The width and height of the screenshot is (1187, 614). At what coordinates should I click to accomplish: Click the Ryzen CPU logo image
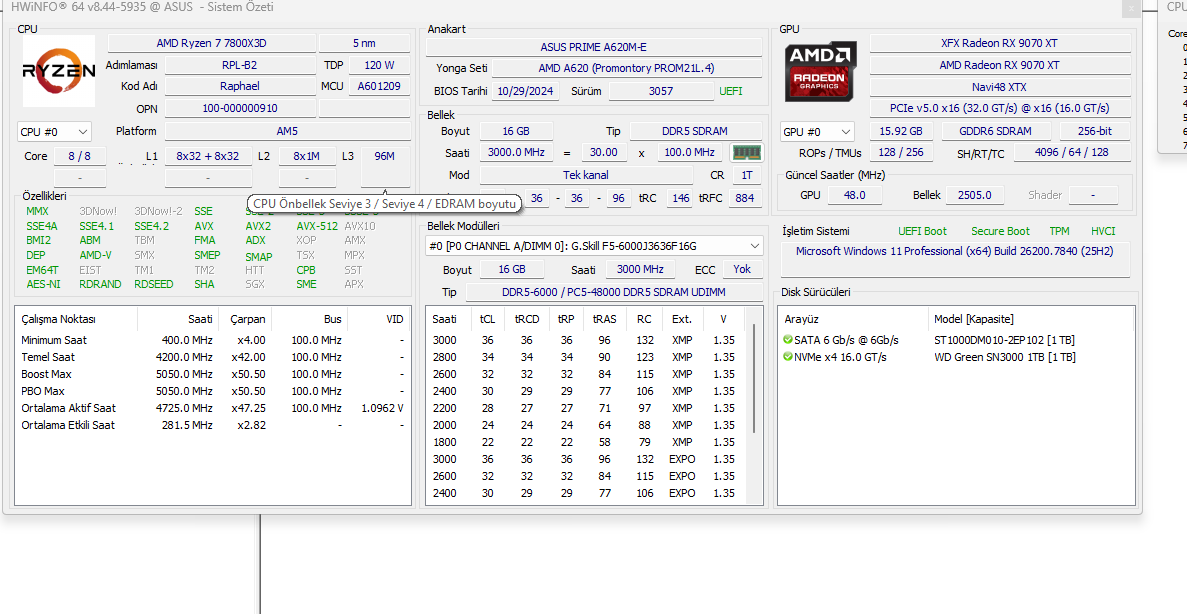tap(59, 71)
